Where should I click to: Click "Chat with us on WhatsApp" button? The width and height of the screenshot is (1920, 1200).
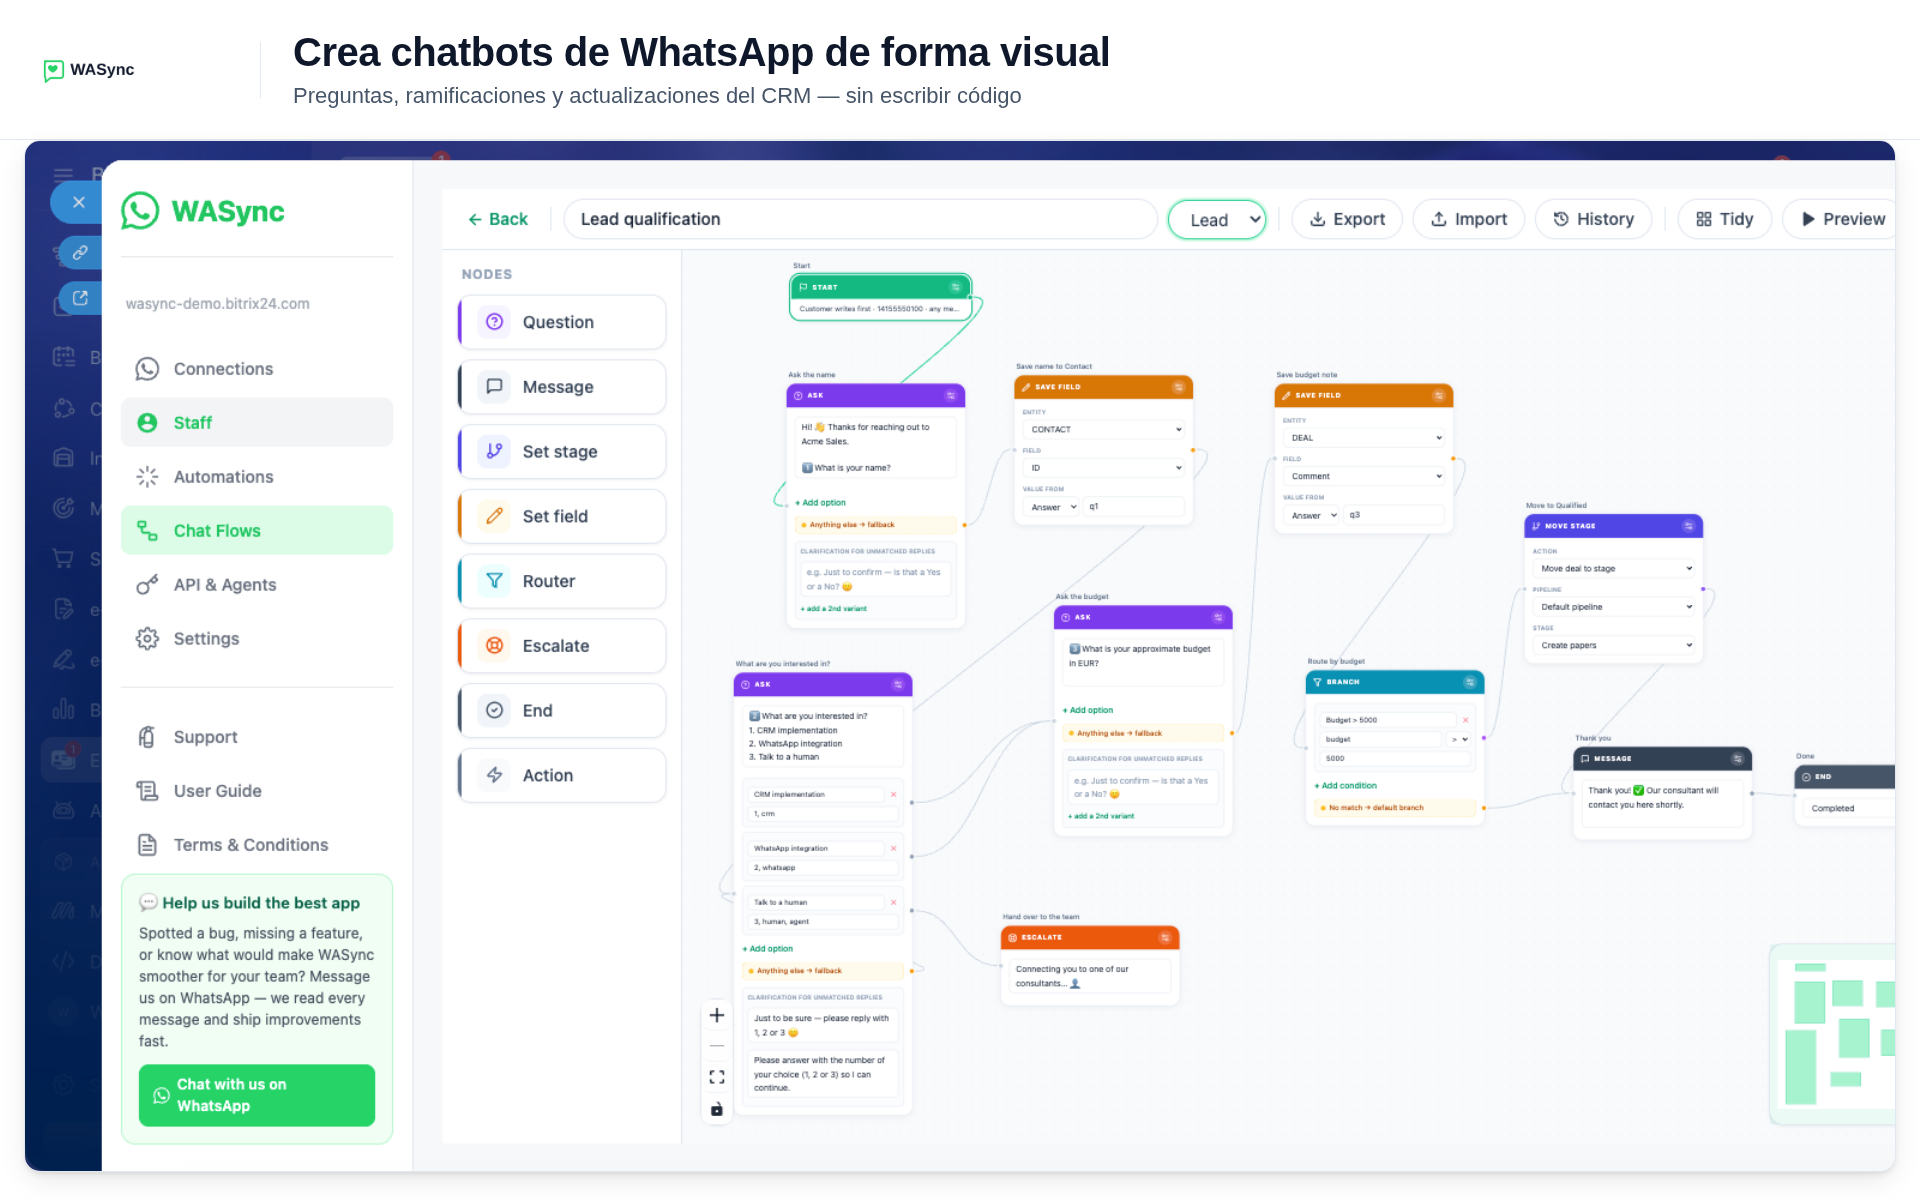pos(257,1096)
